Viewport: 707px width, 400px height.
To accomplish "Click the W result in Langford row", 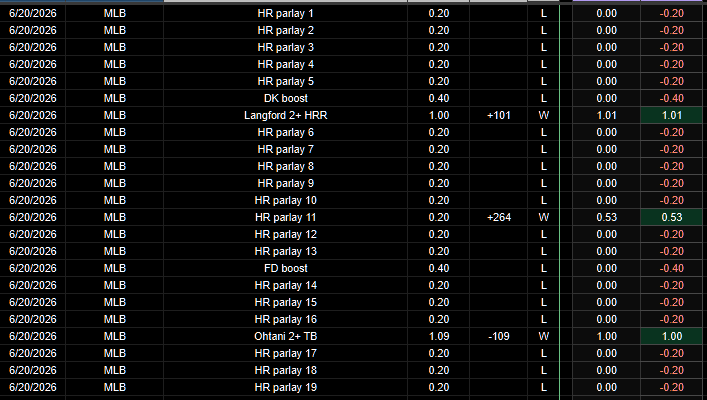I will 543,115.
